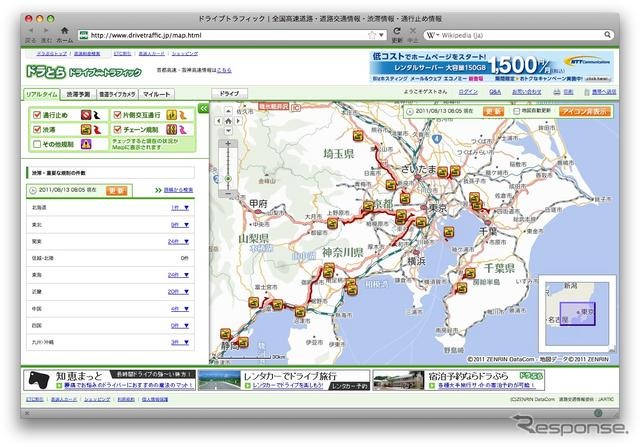Switch to the リアルタイム tab
The height and width of the screenshot is (447, 640).
point(42,94)
